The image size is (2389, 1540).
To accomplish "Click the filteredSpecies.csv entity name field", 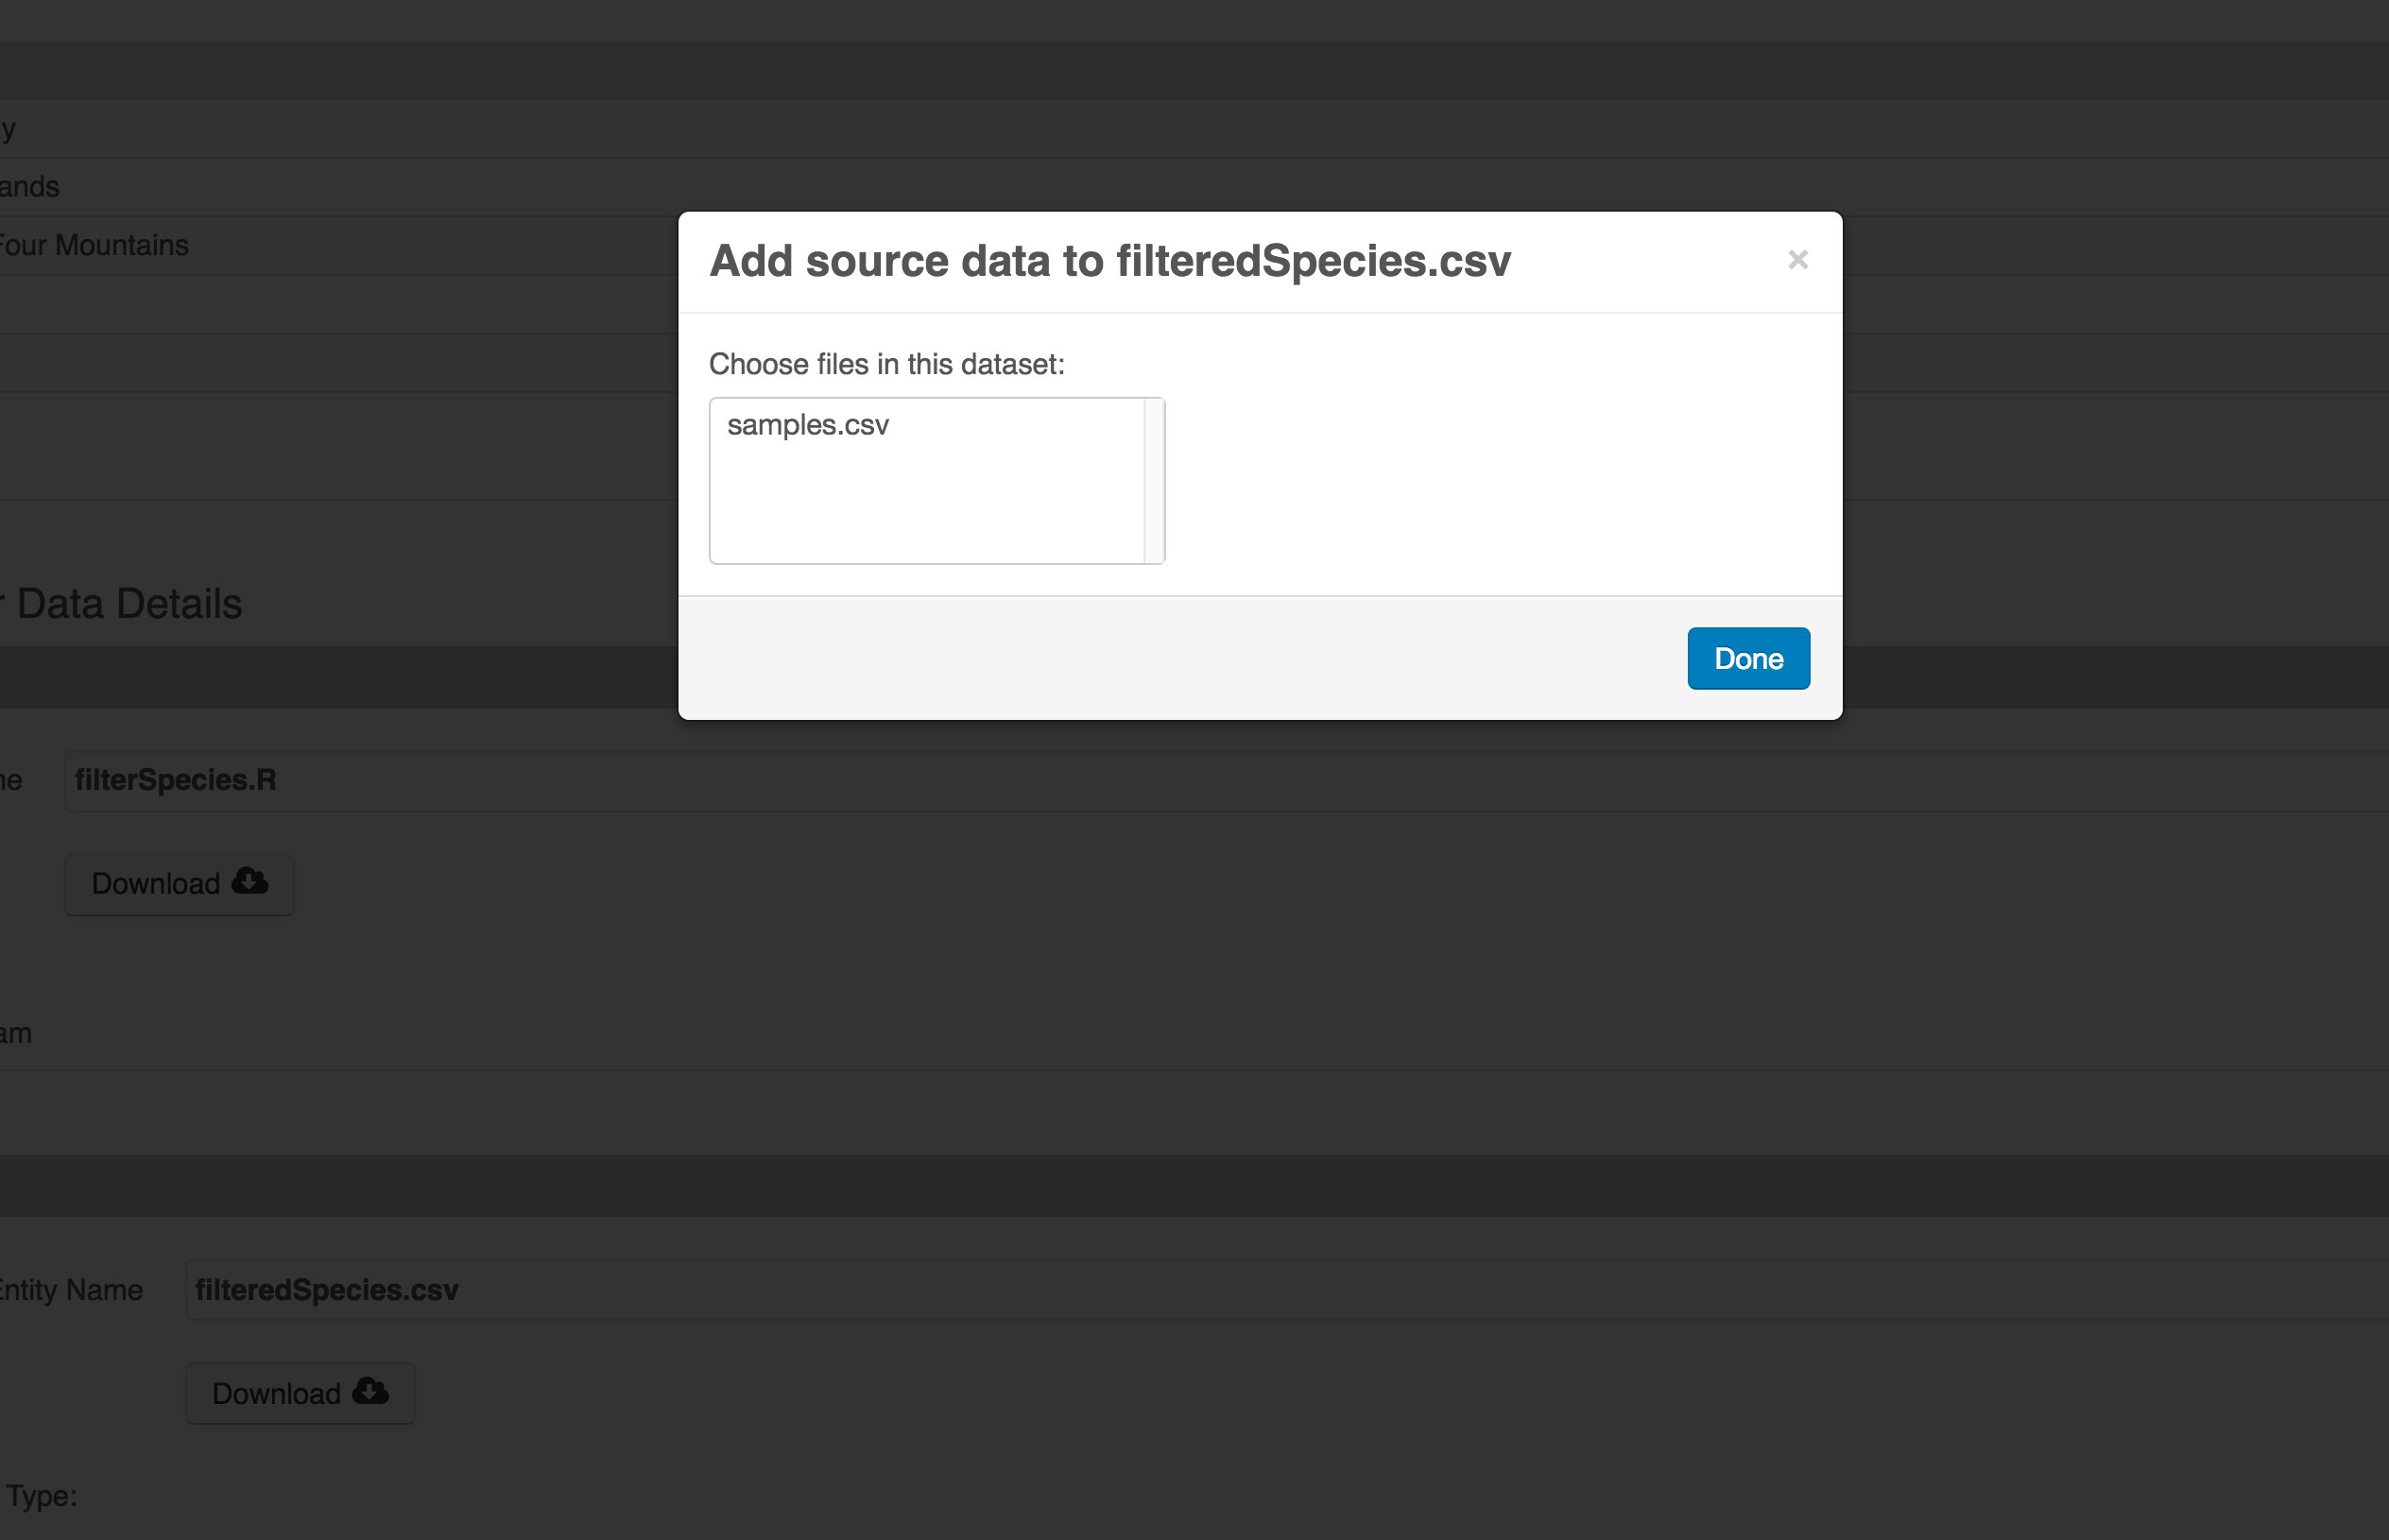I will (1287, 1290).
